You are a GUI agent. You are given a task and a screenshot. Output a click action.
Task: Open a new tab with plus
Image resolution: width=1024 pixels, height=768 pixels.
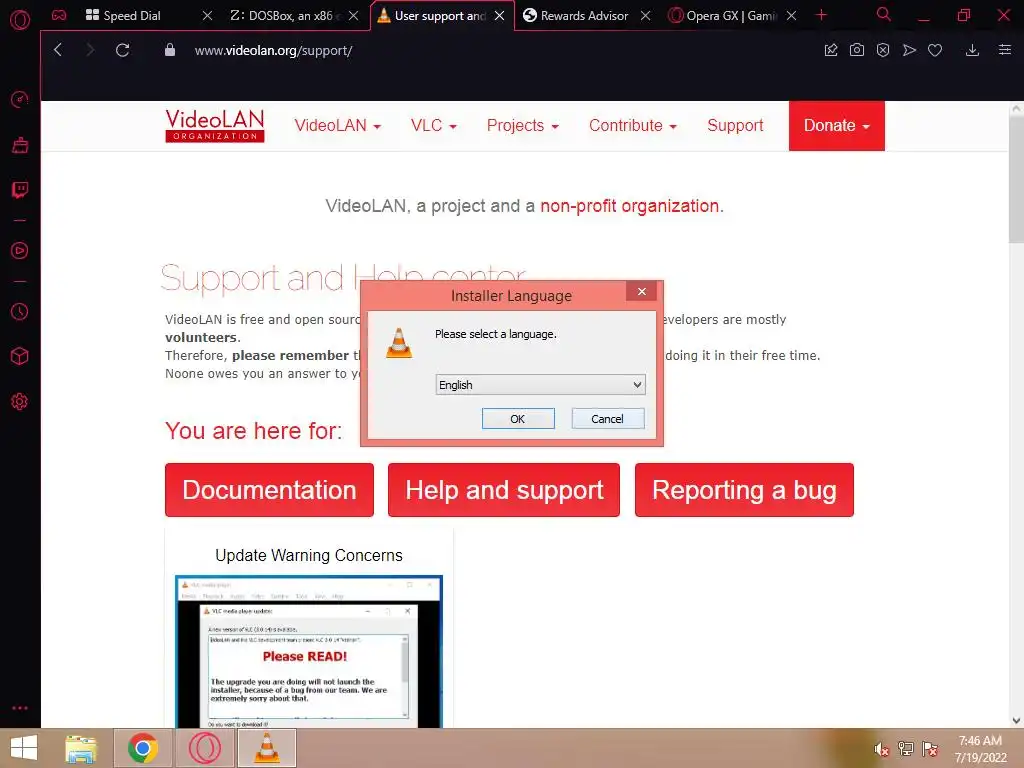point(822,15)
